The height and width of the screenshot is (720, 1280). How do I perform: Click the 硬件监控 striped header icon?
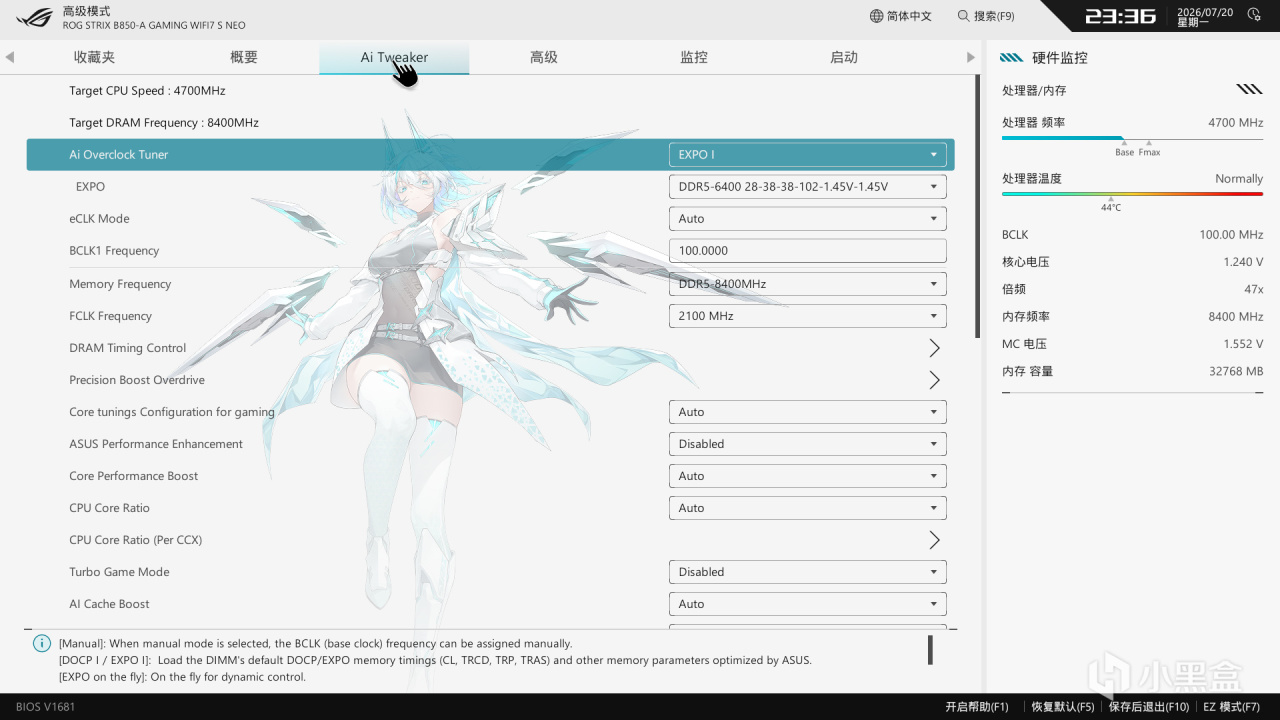coord(1012,58)
